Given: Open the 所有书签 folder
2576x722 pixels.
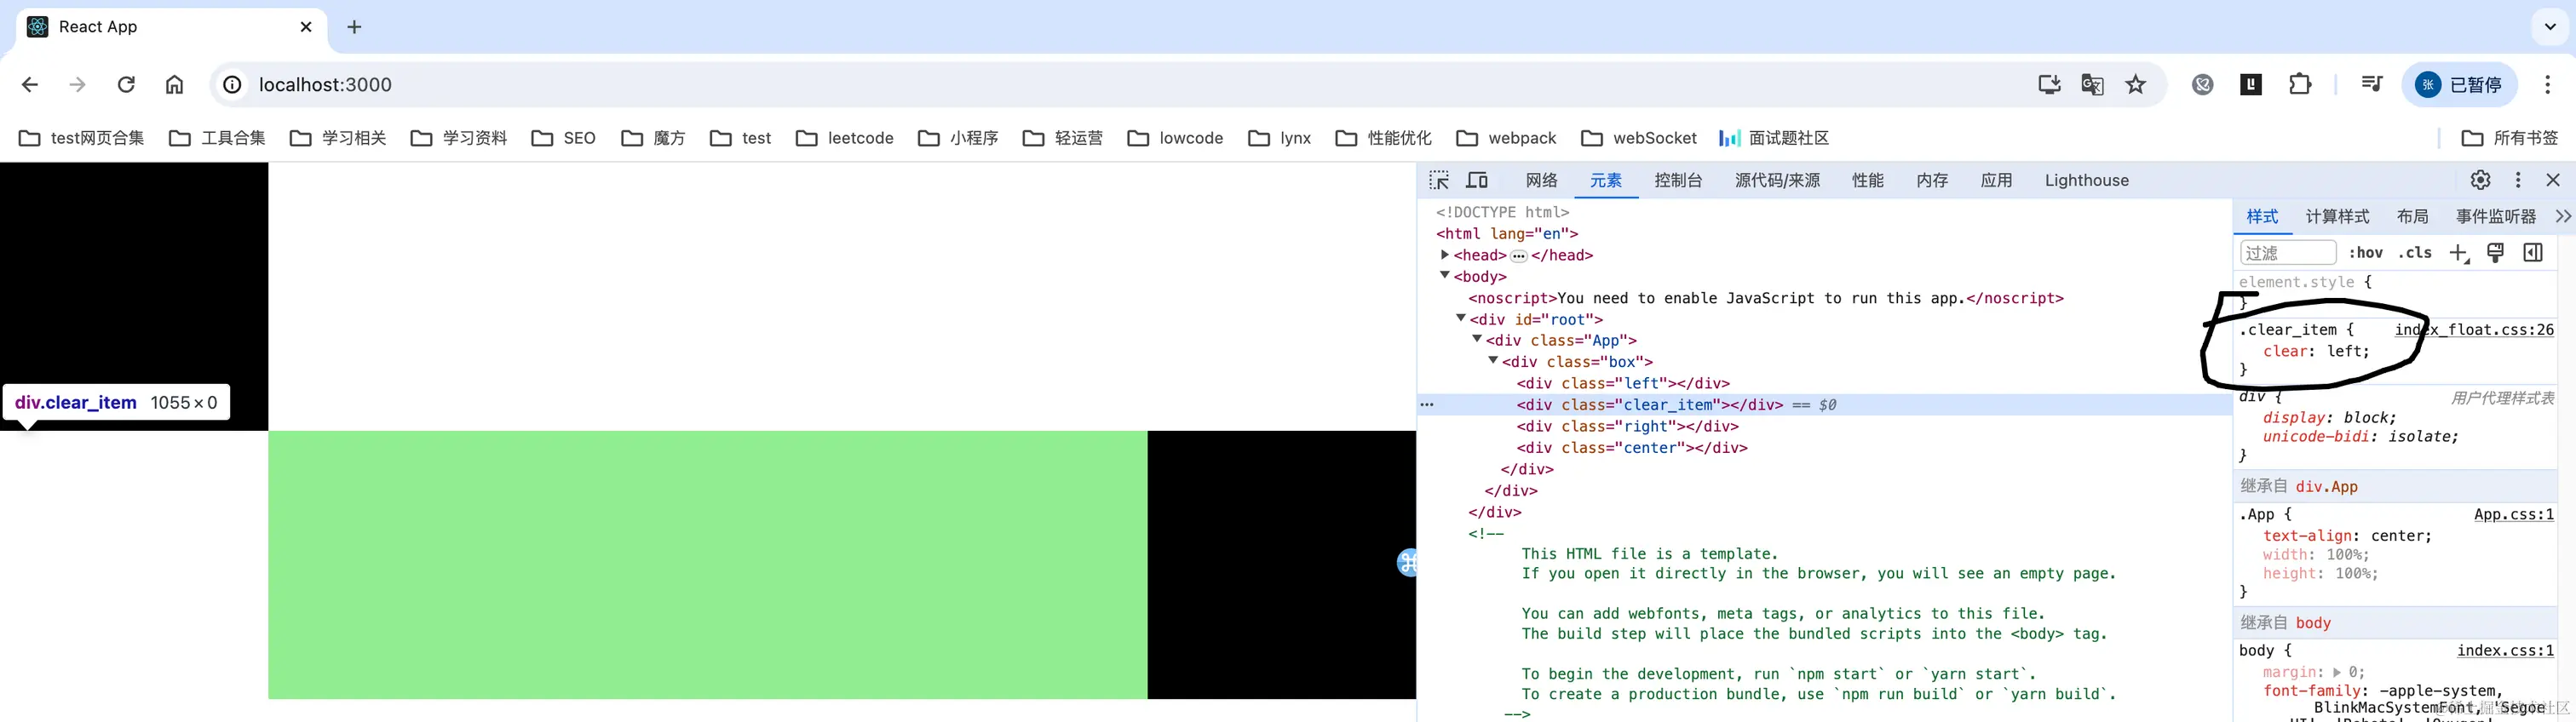Looking at the screenshot, I should tap(2509, 138).
